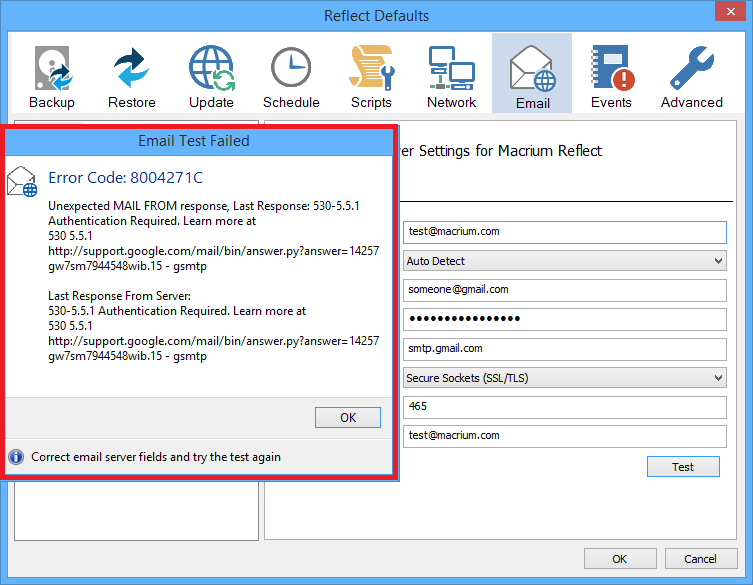
Task: Click the Test button
Action: [x=682, y=467]
